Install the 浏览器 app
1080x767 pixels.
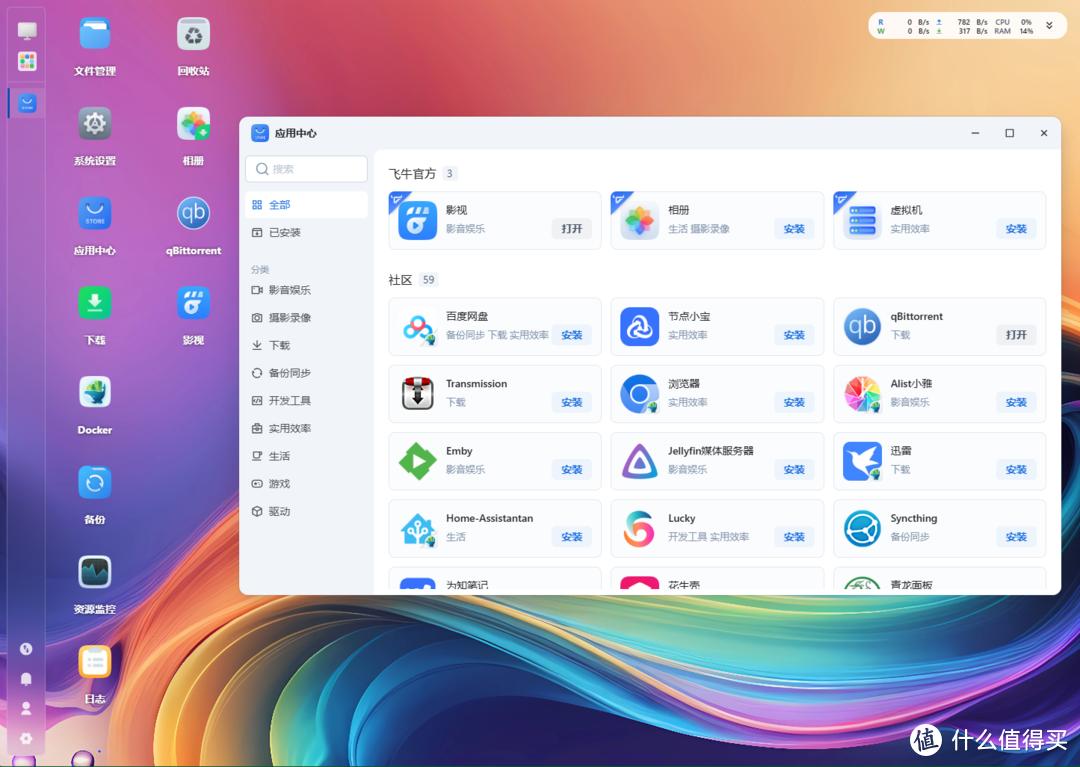793,402
